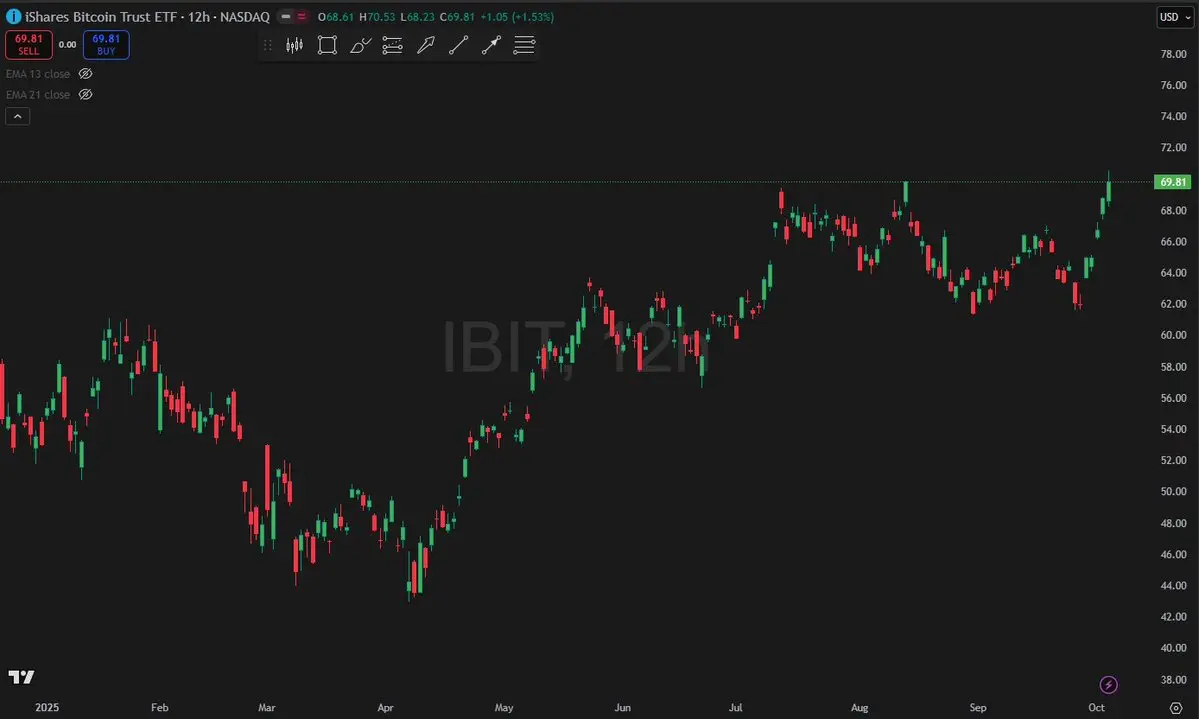1199x719 pixels.
Task: Click the high value 70.53
Action: click(x=381, y=16)
